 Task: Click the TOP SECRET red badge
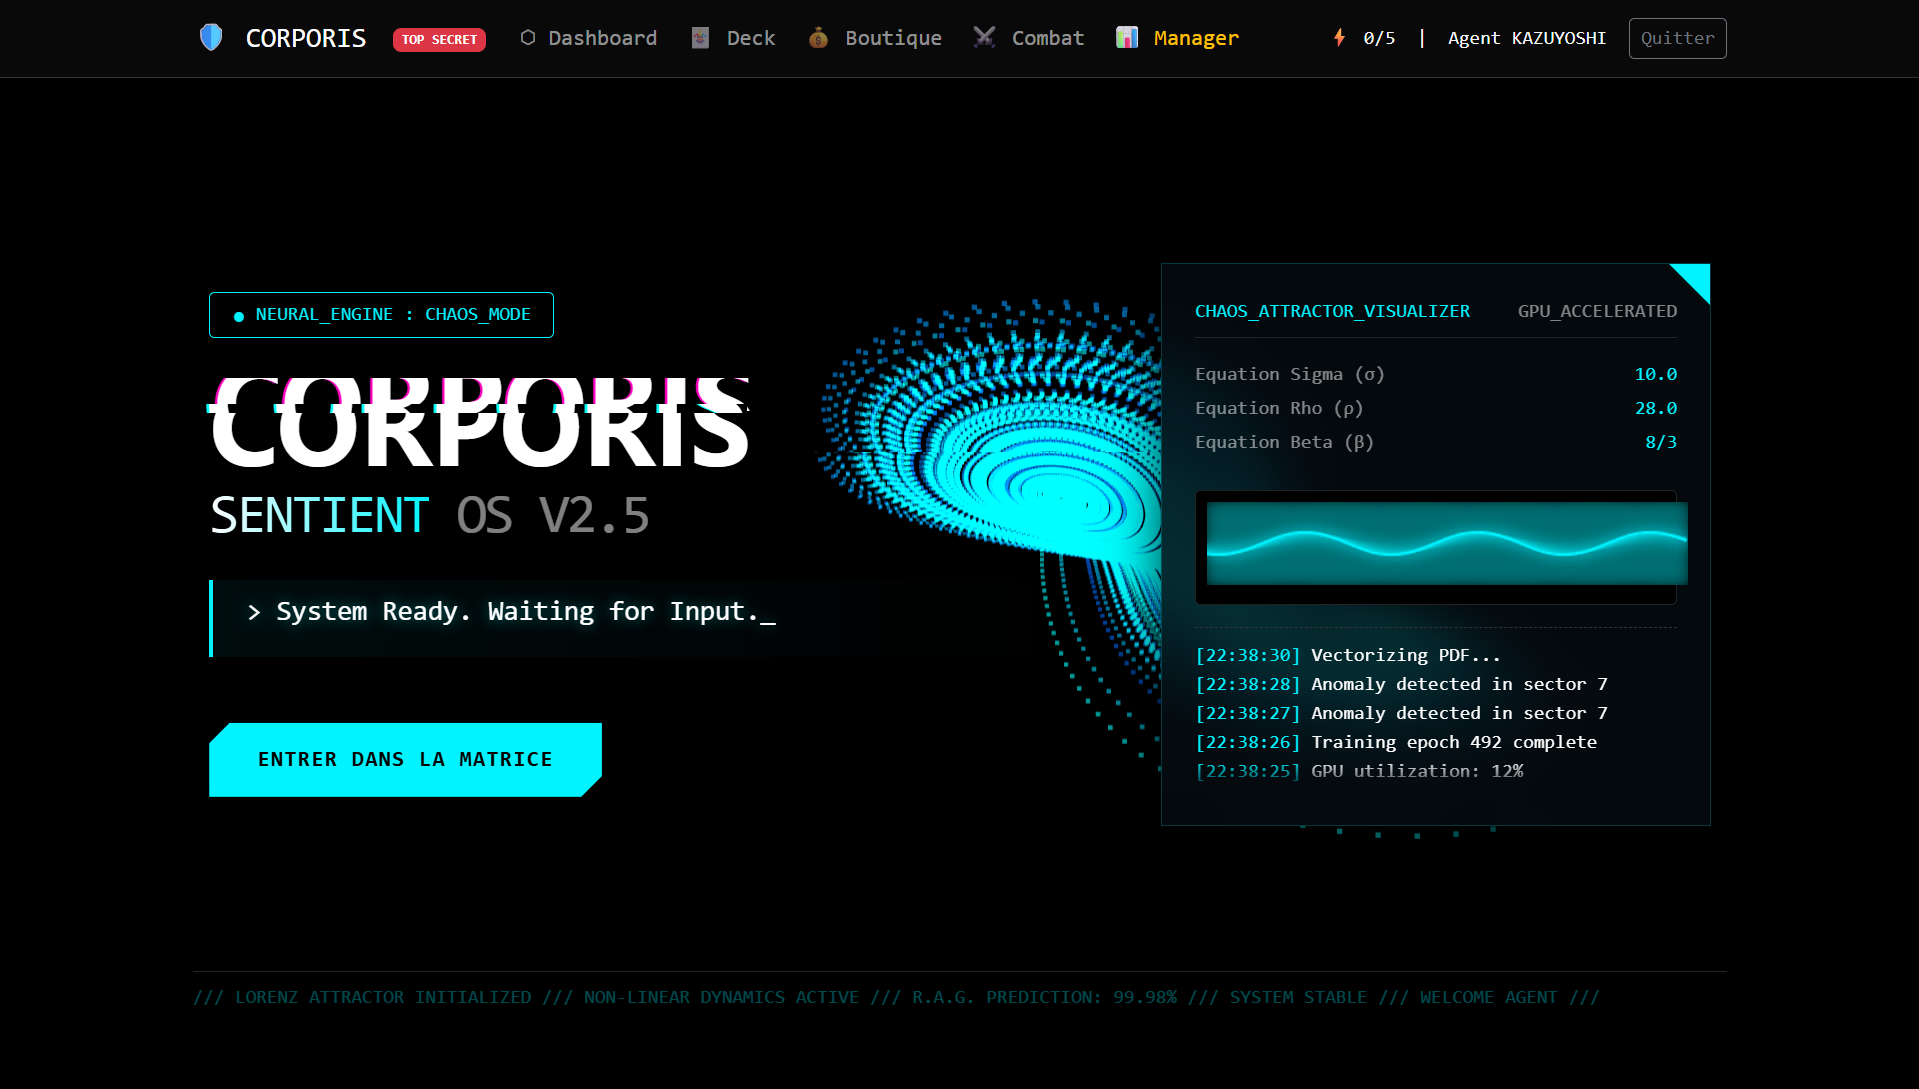coord(439,39)
